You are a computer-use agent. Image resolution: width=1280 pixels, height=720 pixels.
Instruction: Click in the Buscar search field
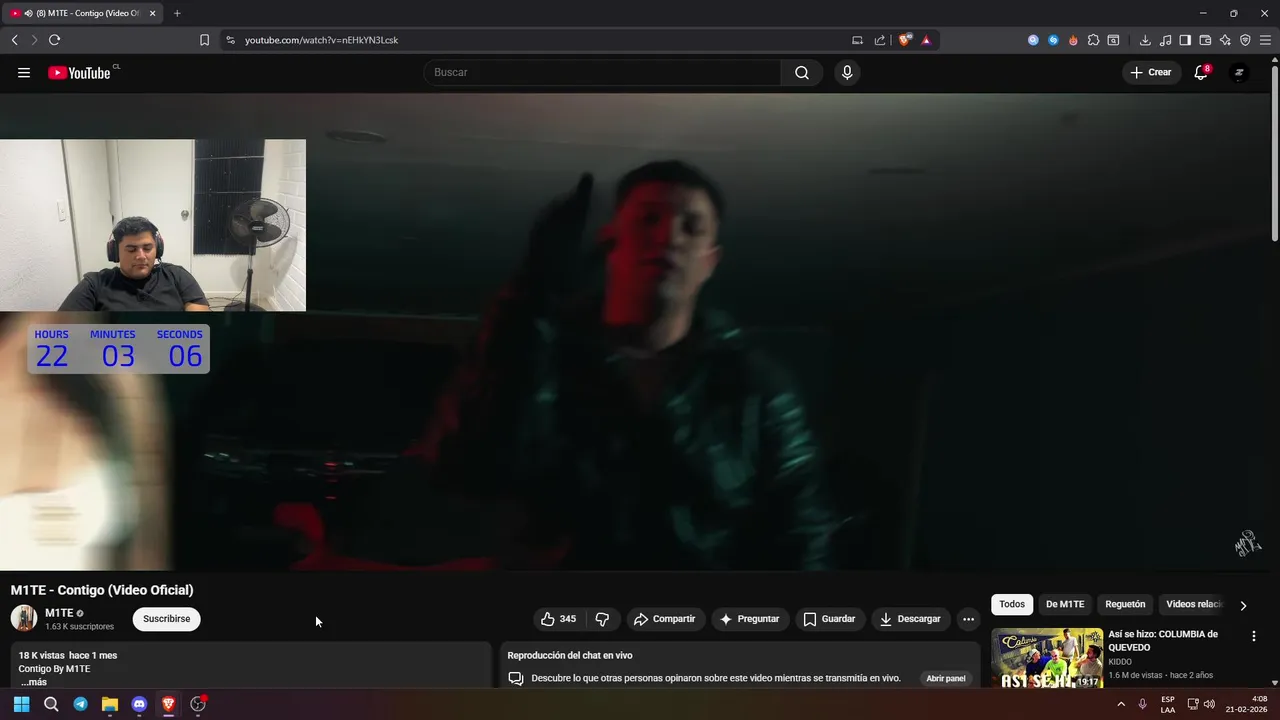tap(602, 72)
